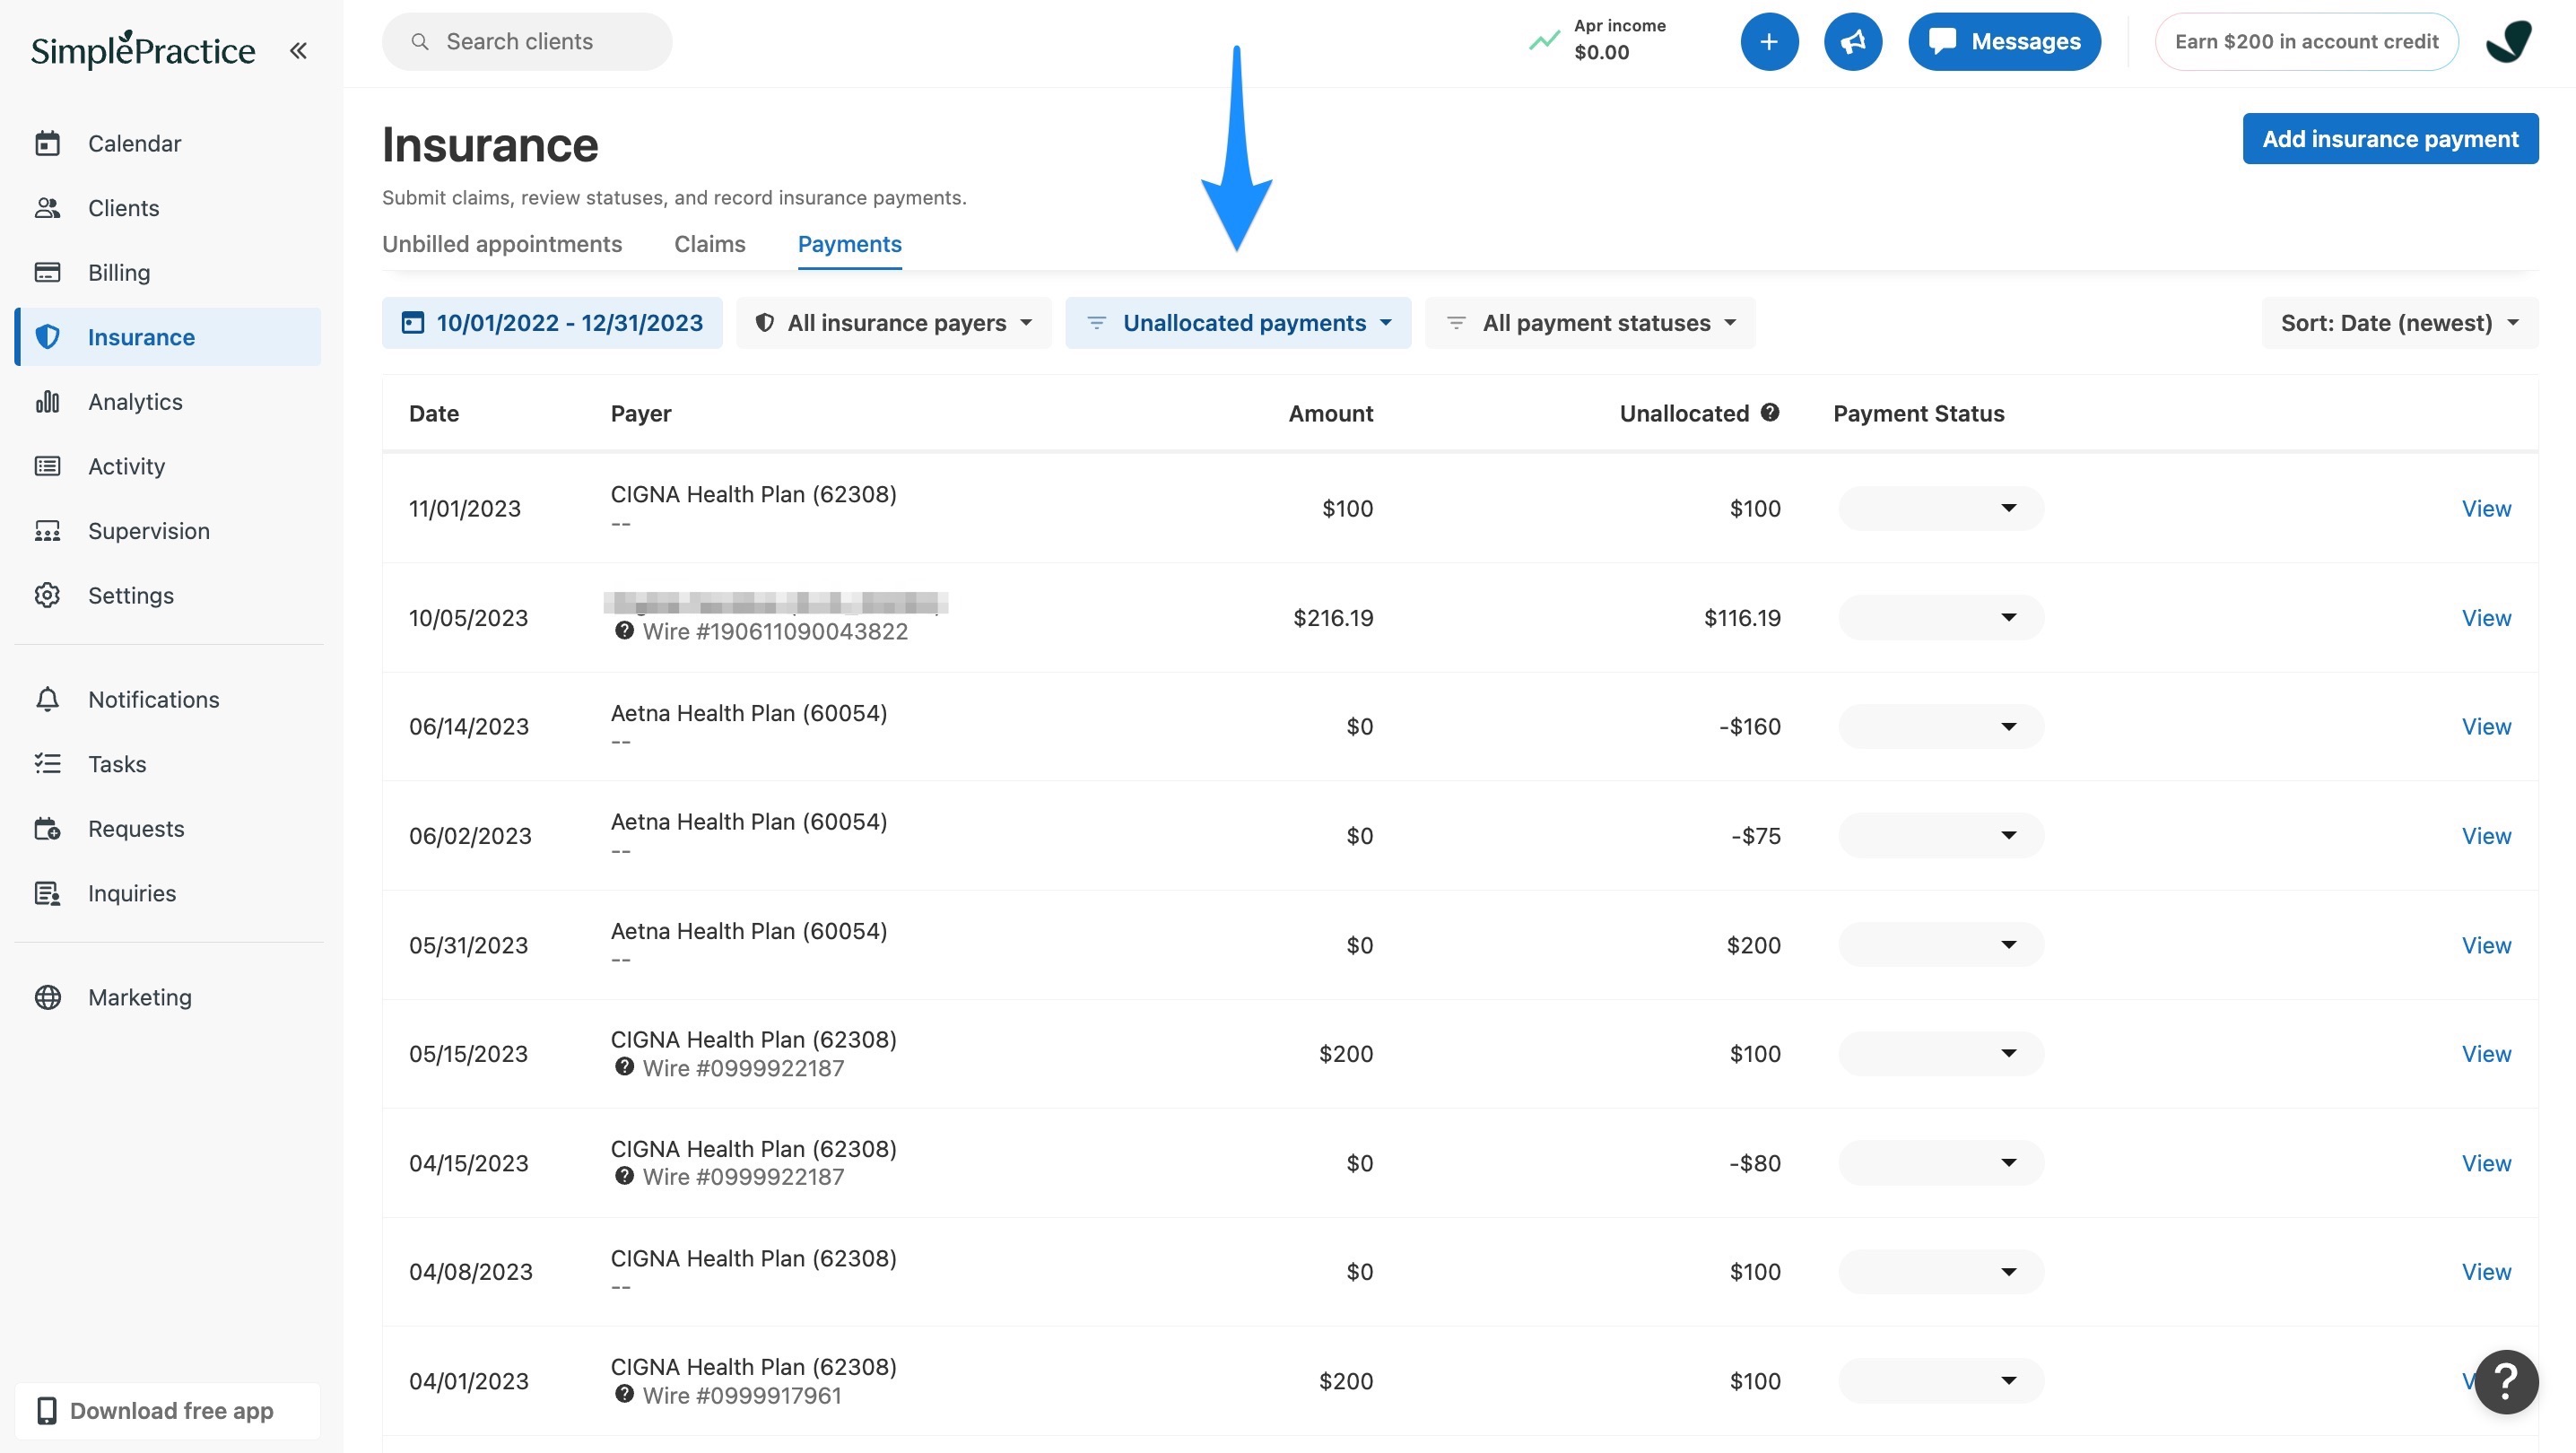Open payment status dropdown for 11/01/2023 row

[x=1941, y=508]
